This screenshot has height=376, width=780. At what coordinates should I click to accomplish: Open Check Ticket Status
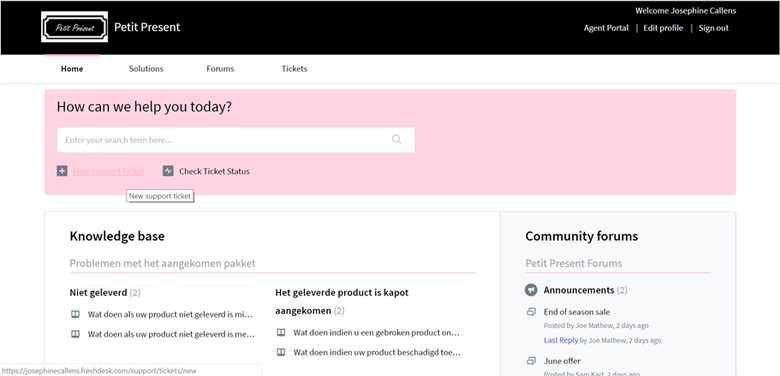pyautogui.click(x=214, y=171)
